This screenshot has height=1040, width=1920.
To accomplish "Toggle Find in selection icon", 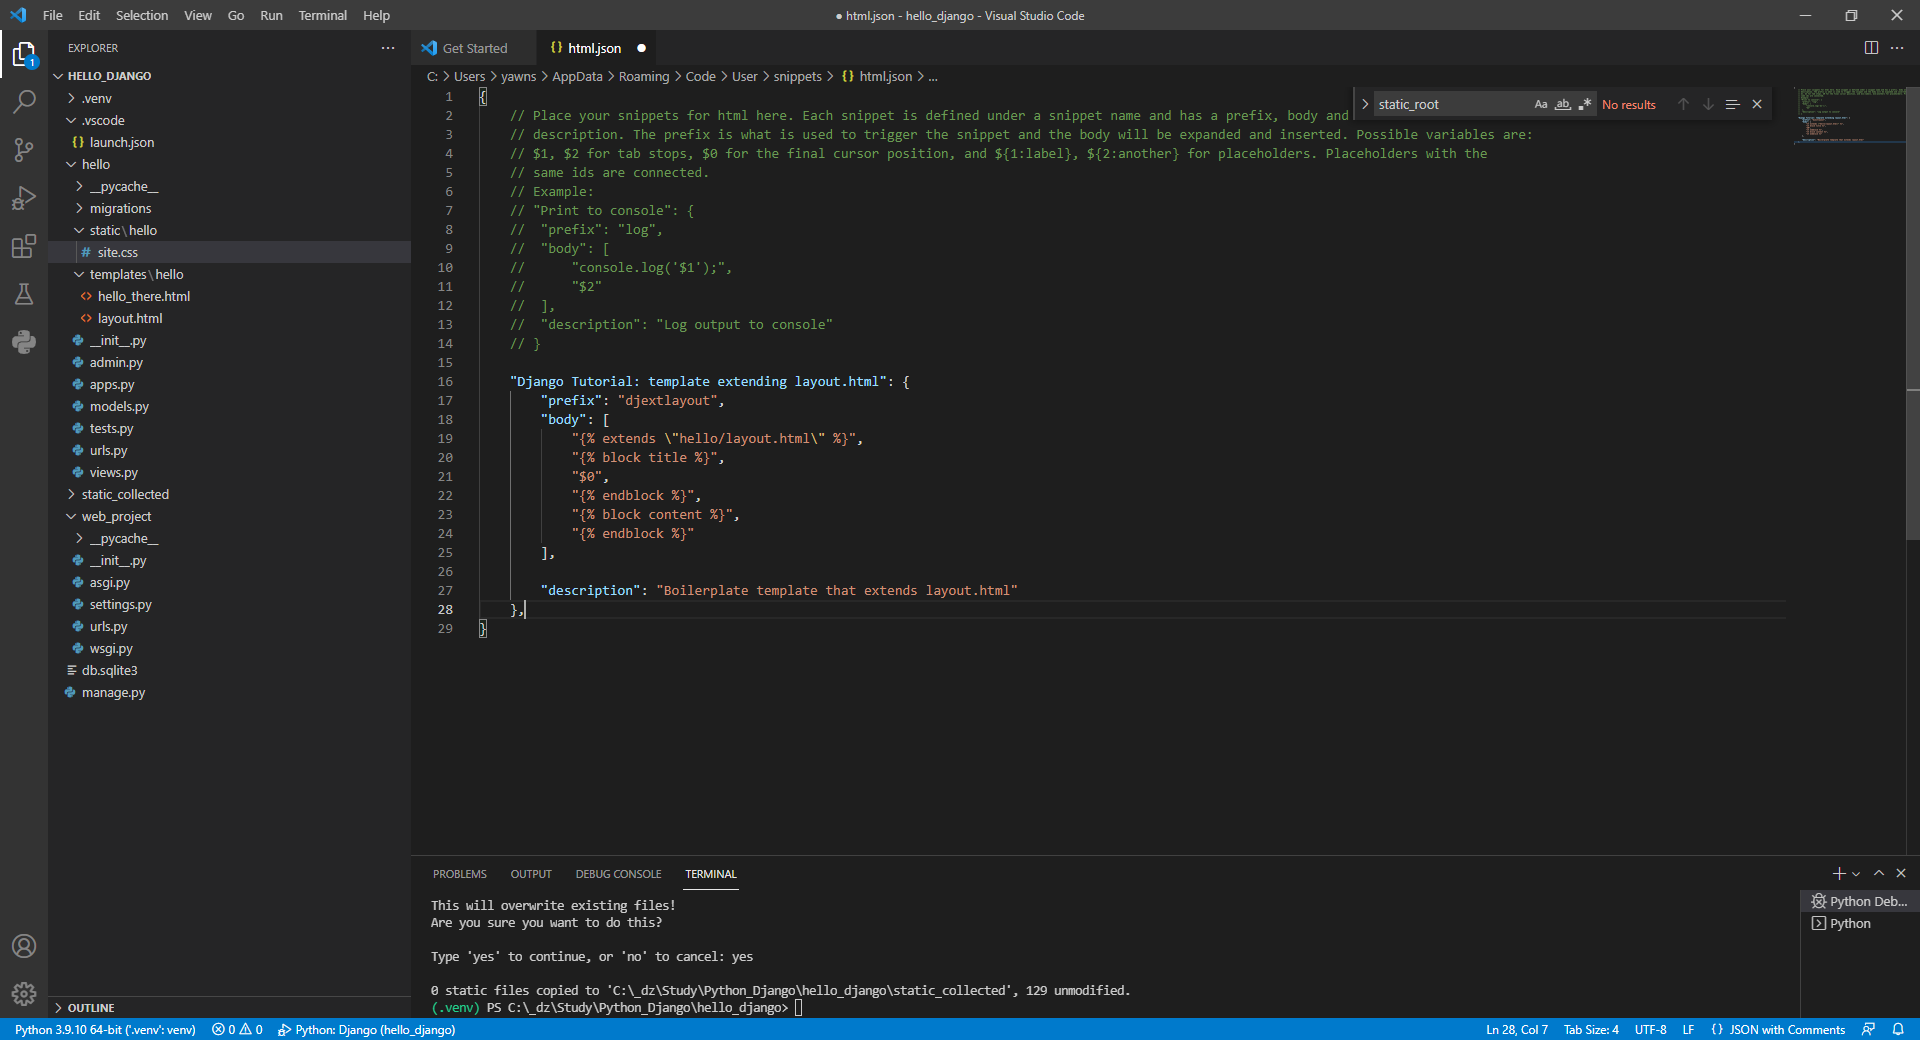I will [x=1732, y=104].
